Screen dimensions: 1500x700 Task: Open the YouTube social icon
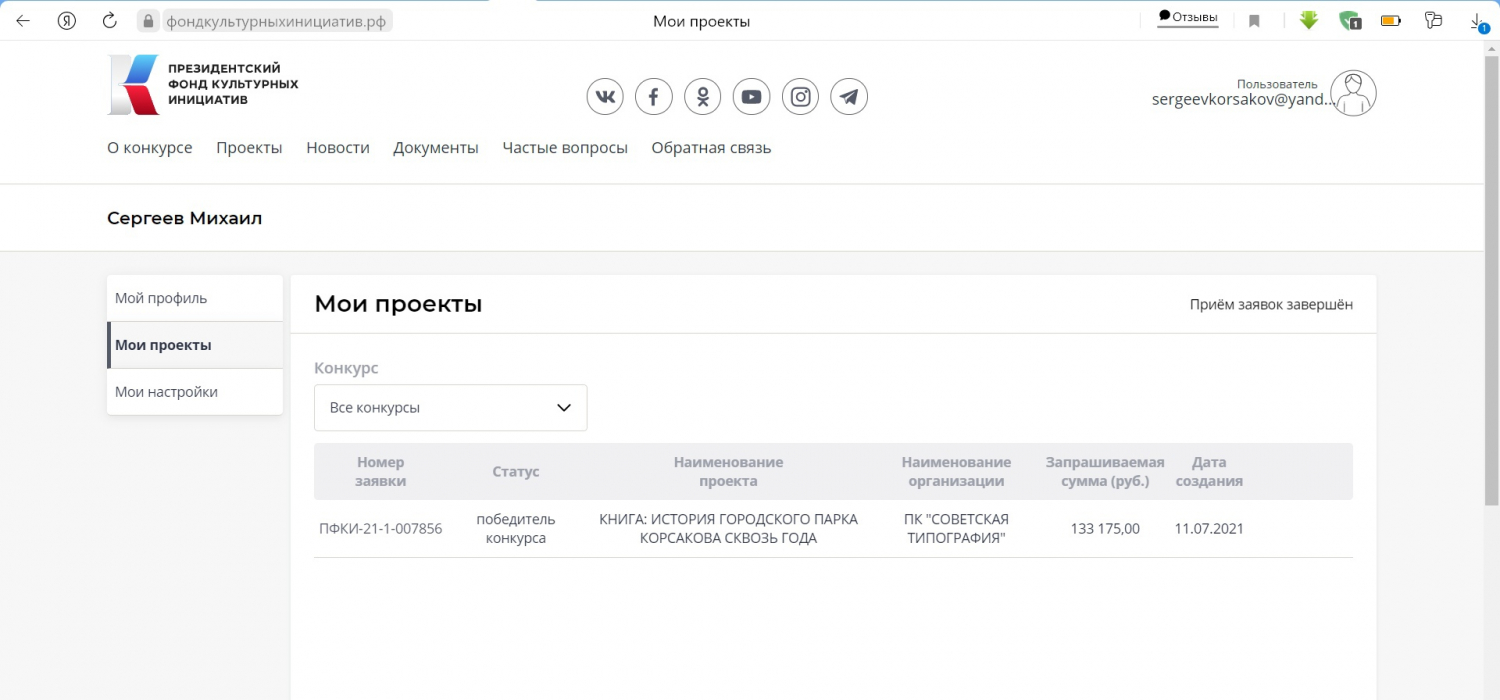pos(752,97)
